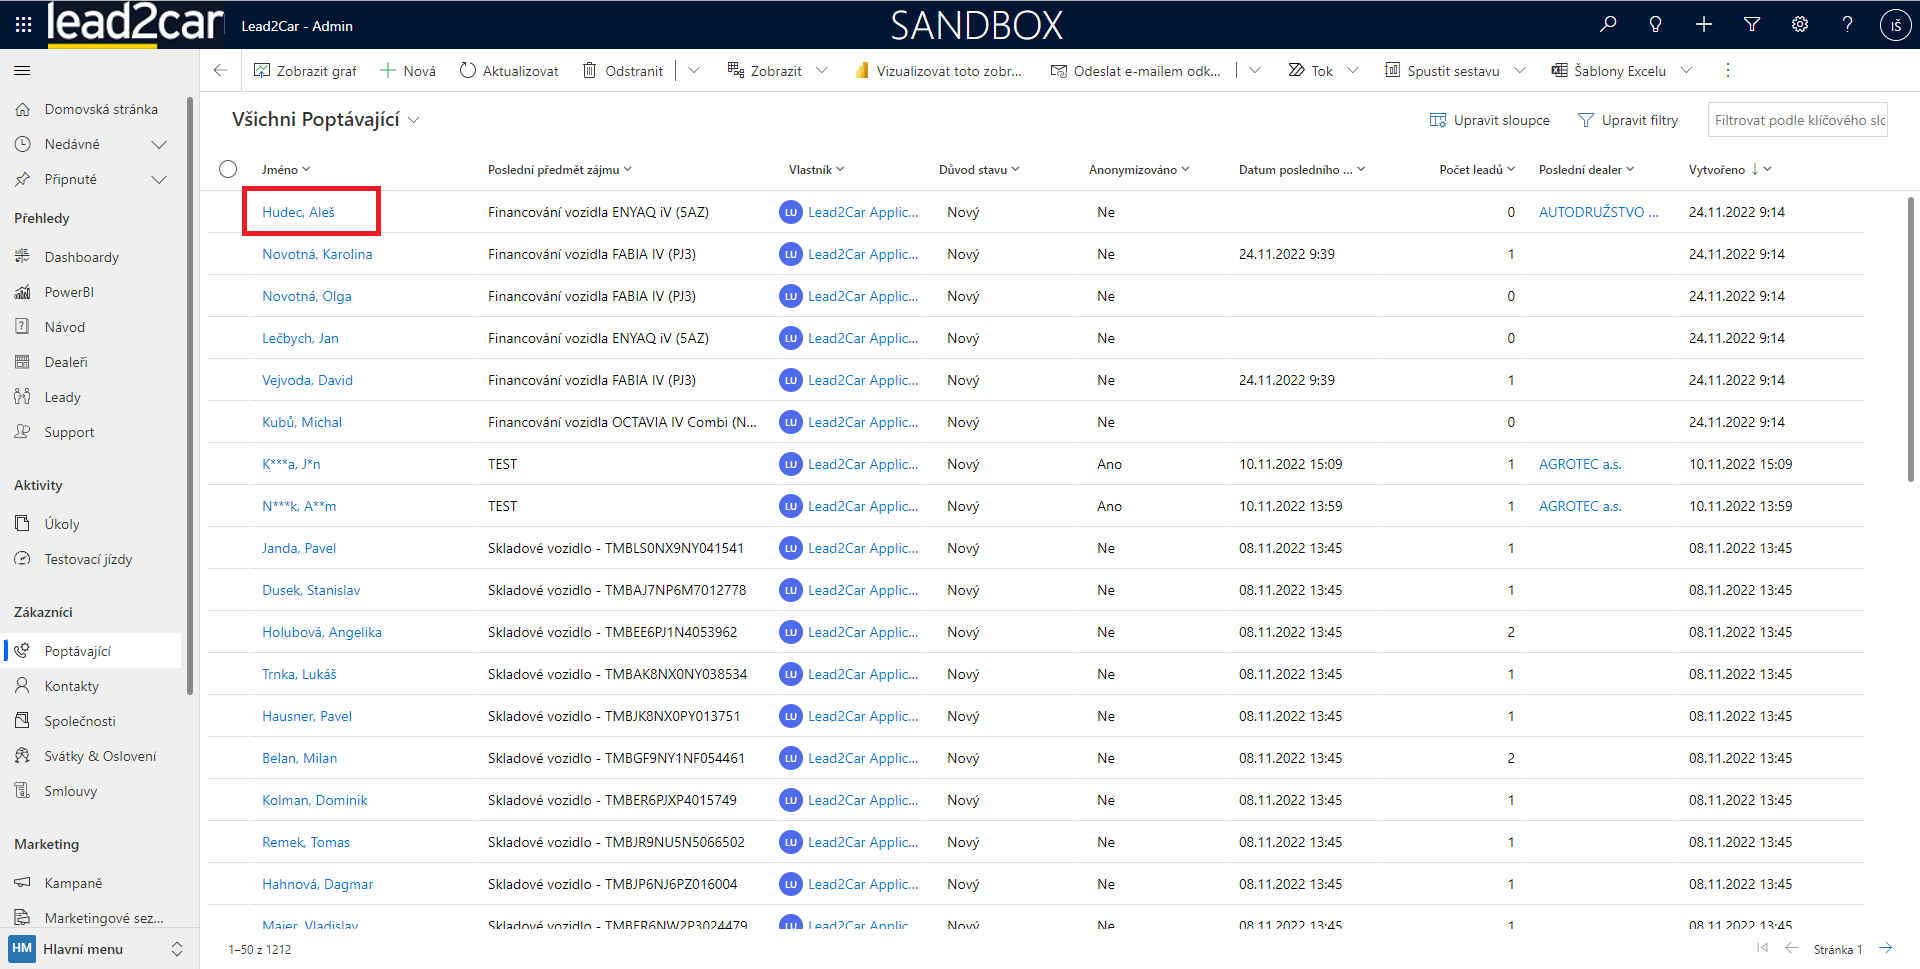The width and height of the screenshot is (1920, 969).
Task: Click the keyword filter search field
Action: (x=1797, y=120)
